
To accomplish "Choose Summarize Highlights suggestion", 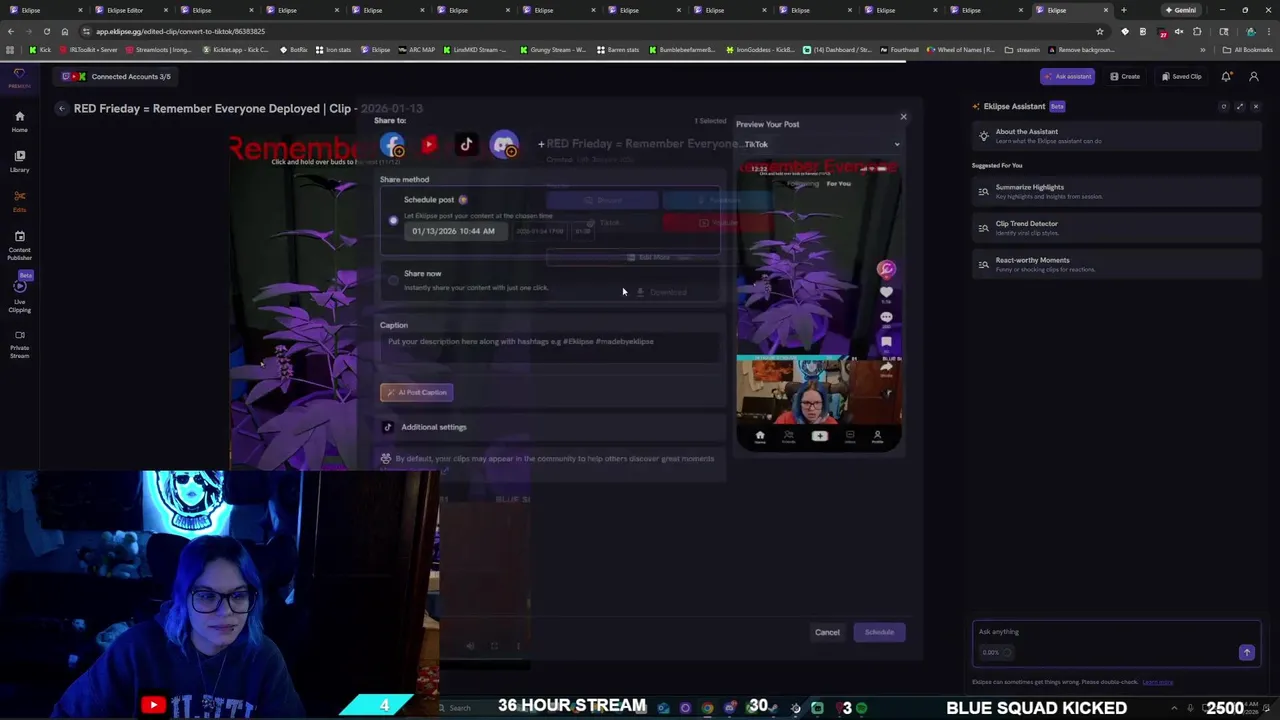I will 1115,191.
